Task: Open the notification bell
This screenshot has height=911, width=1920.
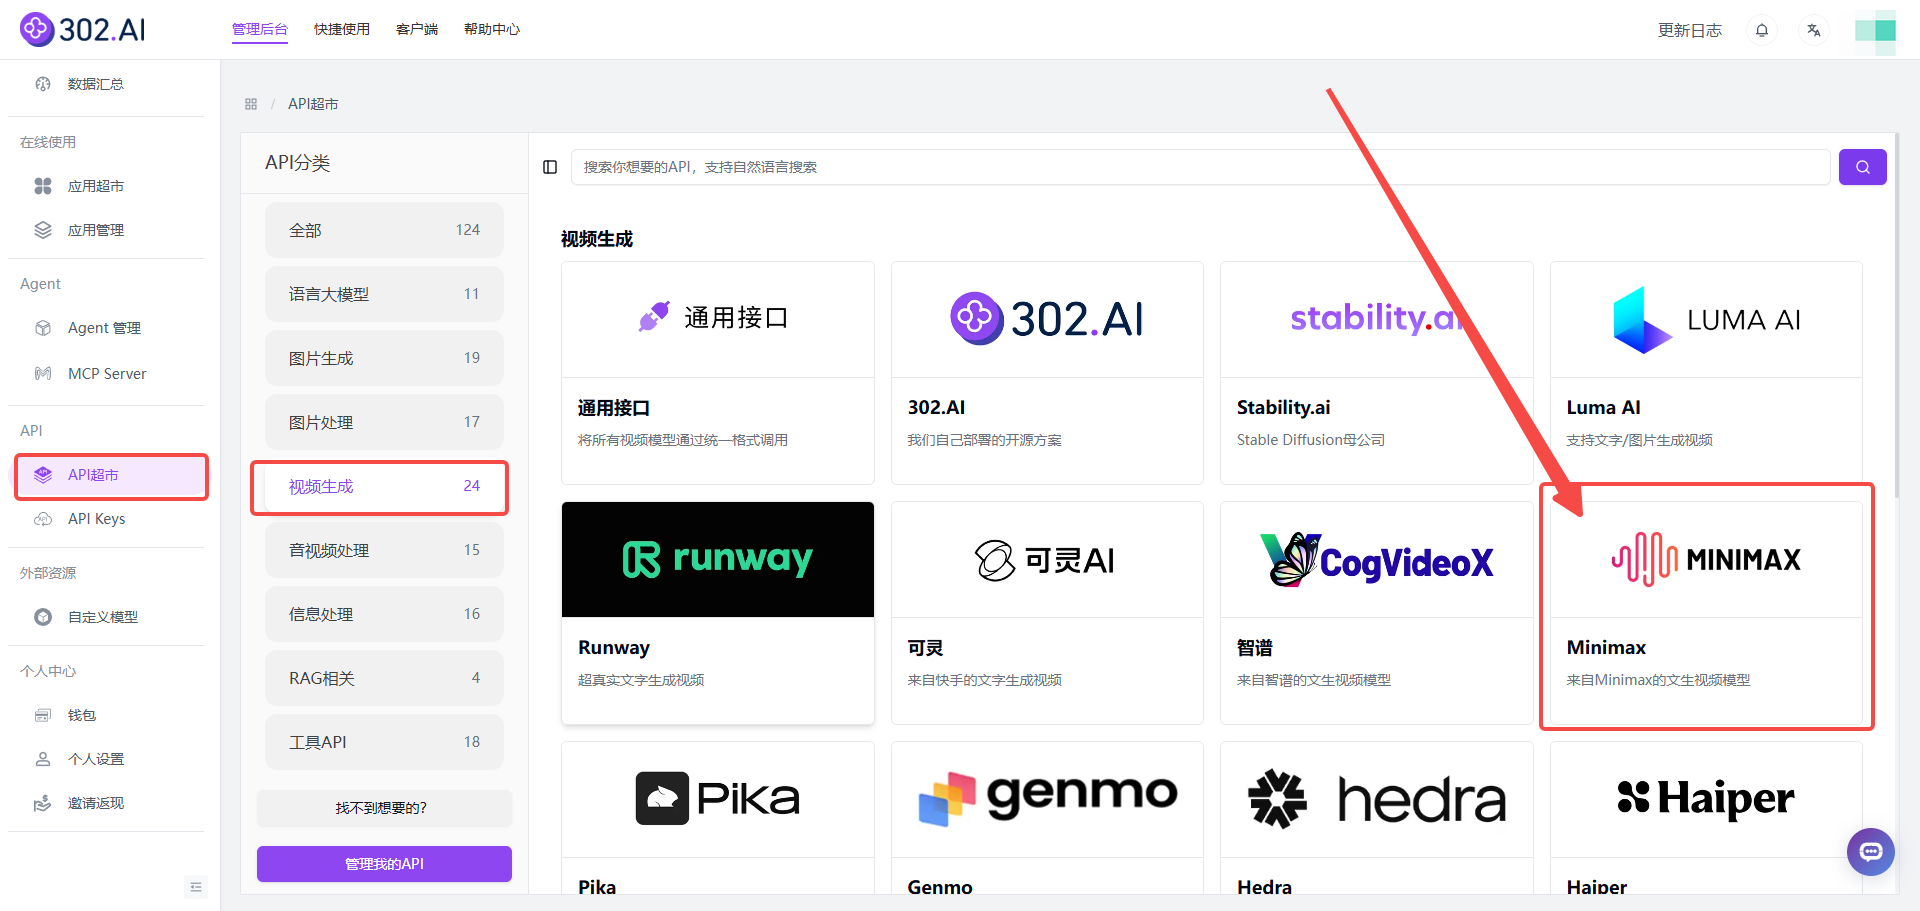Action: point(1762,30)
